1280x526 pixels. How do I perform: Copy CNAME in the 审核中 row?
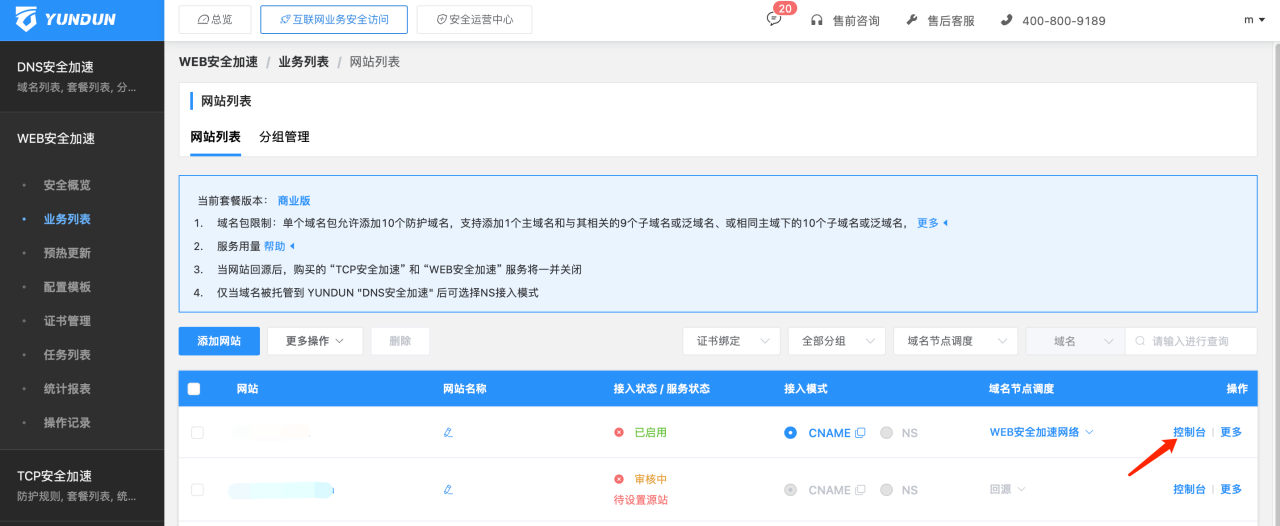(x=860, y=490)
